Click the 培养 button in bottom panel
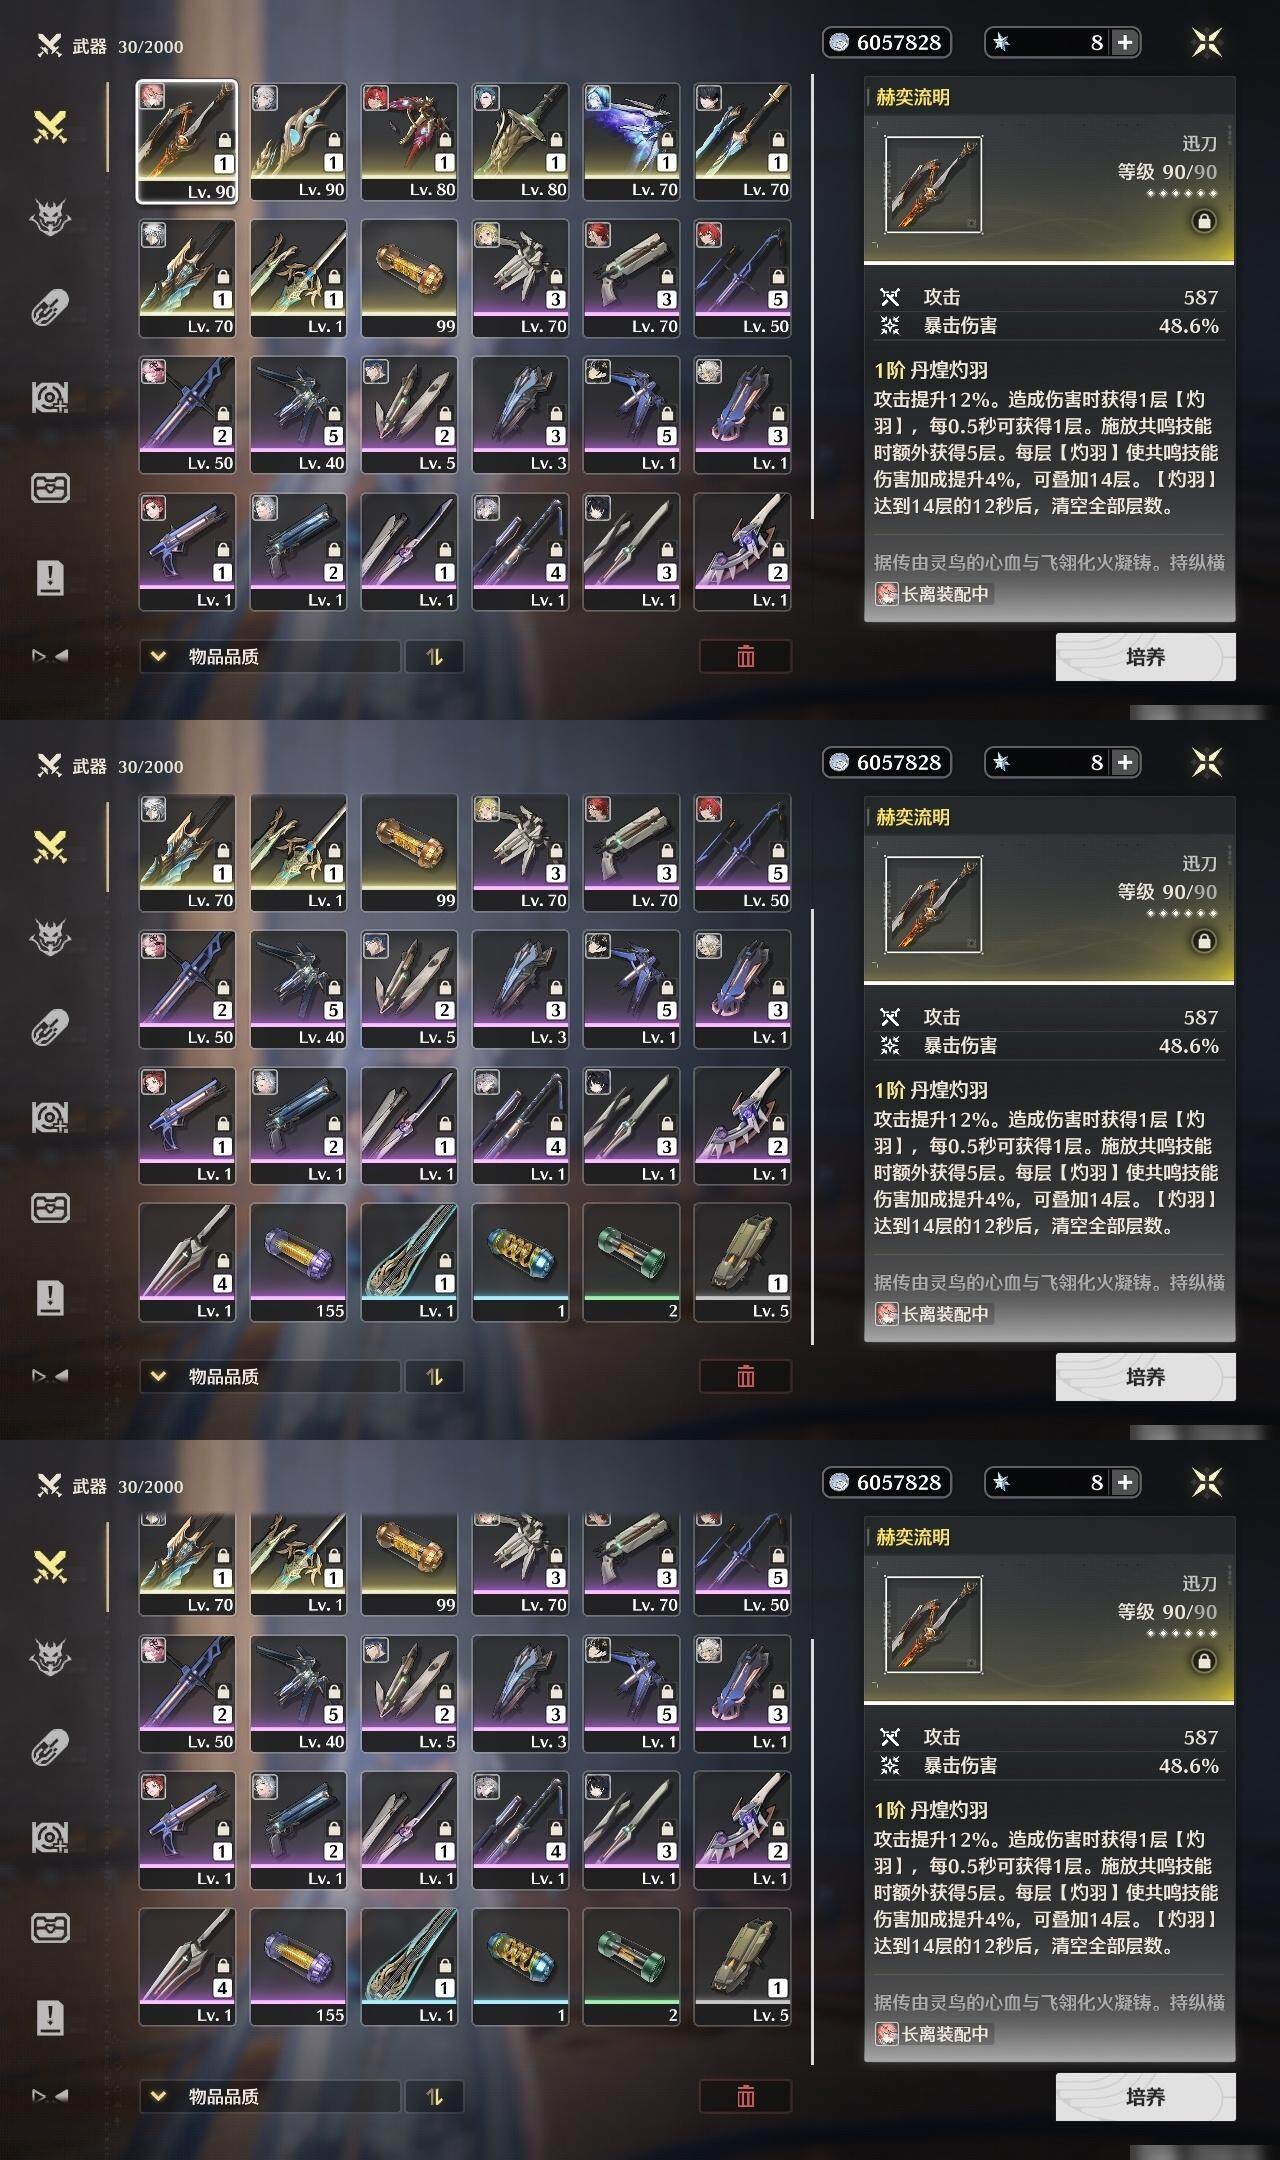Image resolution: width=1280 pixels, height=2160 pixels. pos(1146,2097)
